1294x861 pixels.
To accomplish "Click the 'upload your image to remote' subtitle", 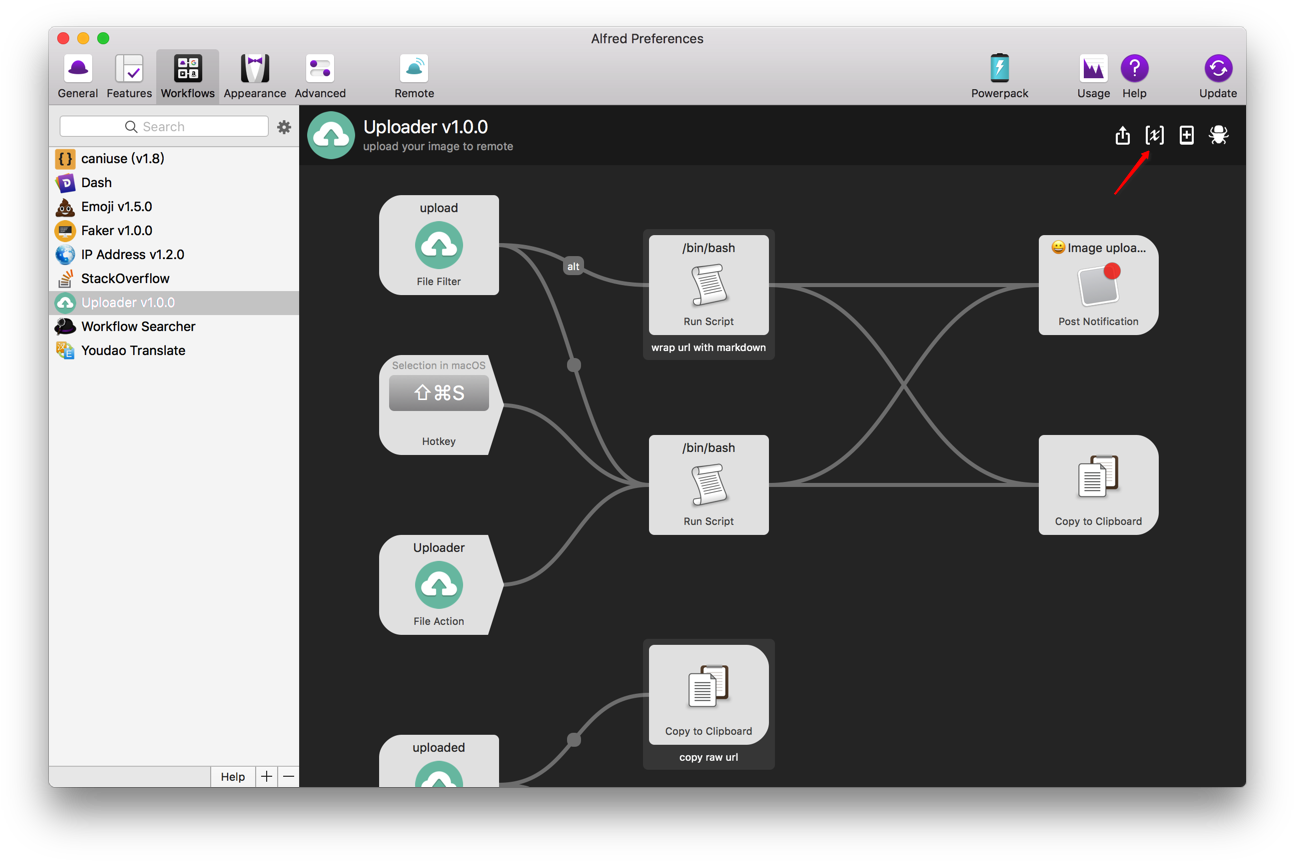I will (438, 146).
